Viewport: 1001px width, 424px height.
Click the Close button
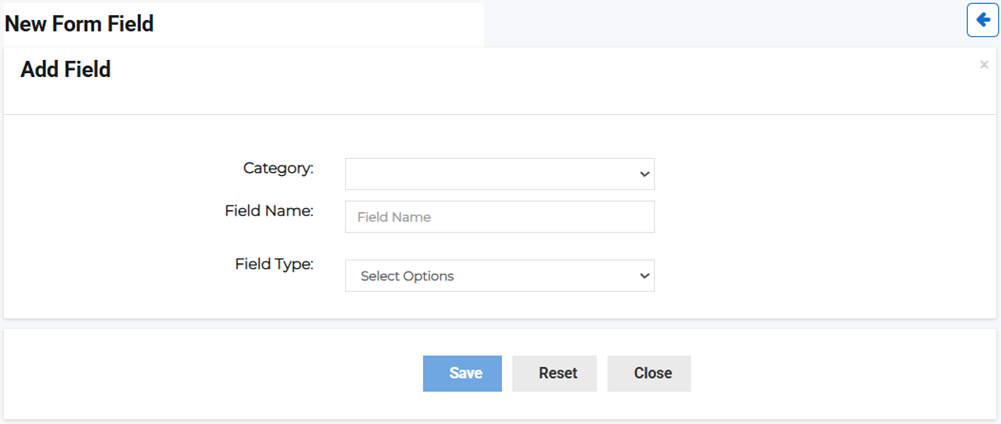[x=649, y=374]
